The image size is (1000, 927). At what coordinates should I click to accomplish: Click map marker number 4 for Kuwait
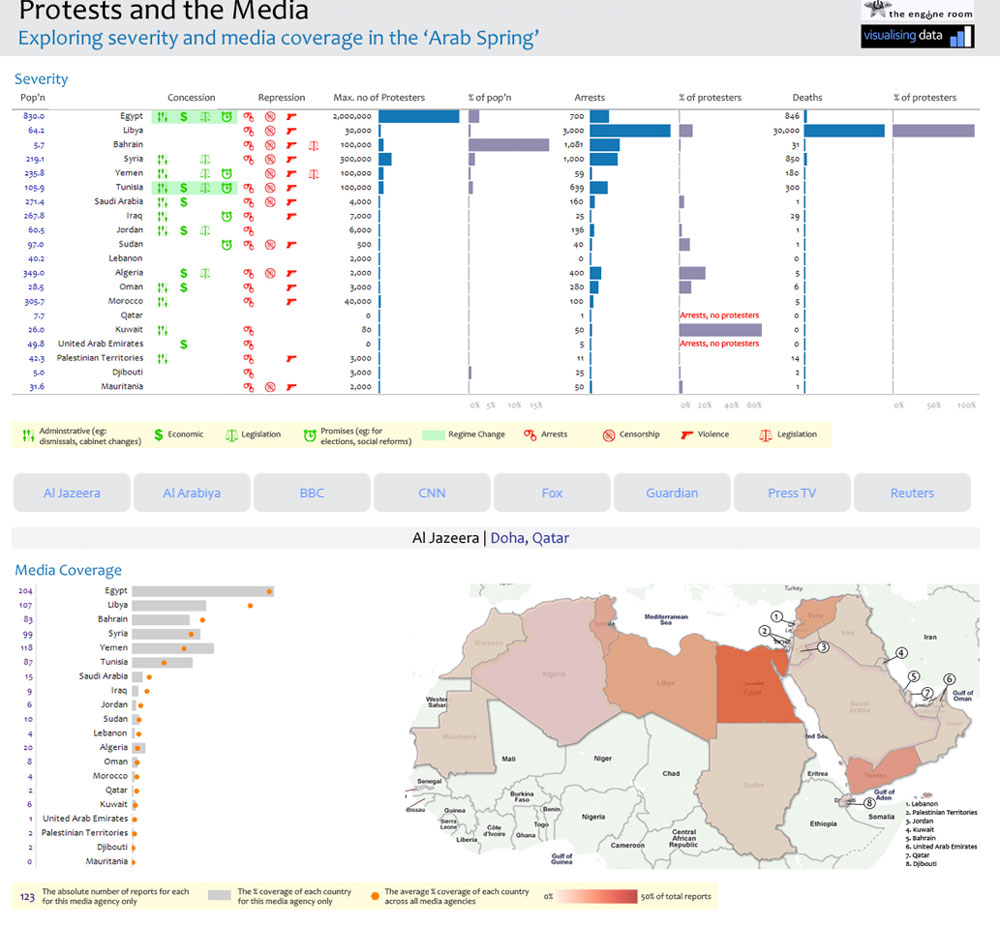[x=901, y=653]
